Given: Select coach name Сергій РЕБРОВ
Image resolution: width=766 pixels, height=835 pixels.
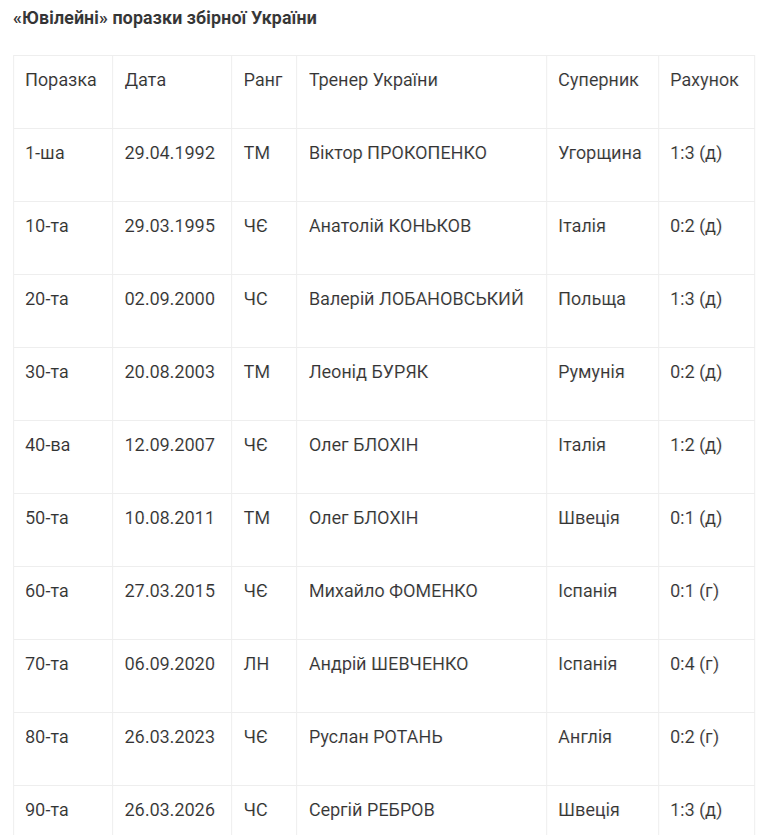Looking at the screenshot, I should (372, 810).
